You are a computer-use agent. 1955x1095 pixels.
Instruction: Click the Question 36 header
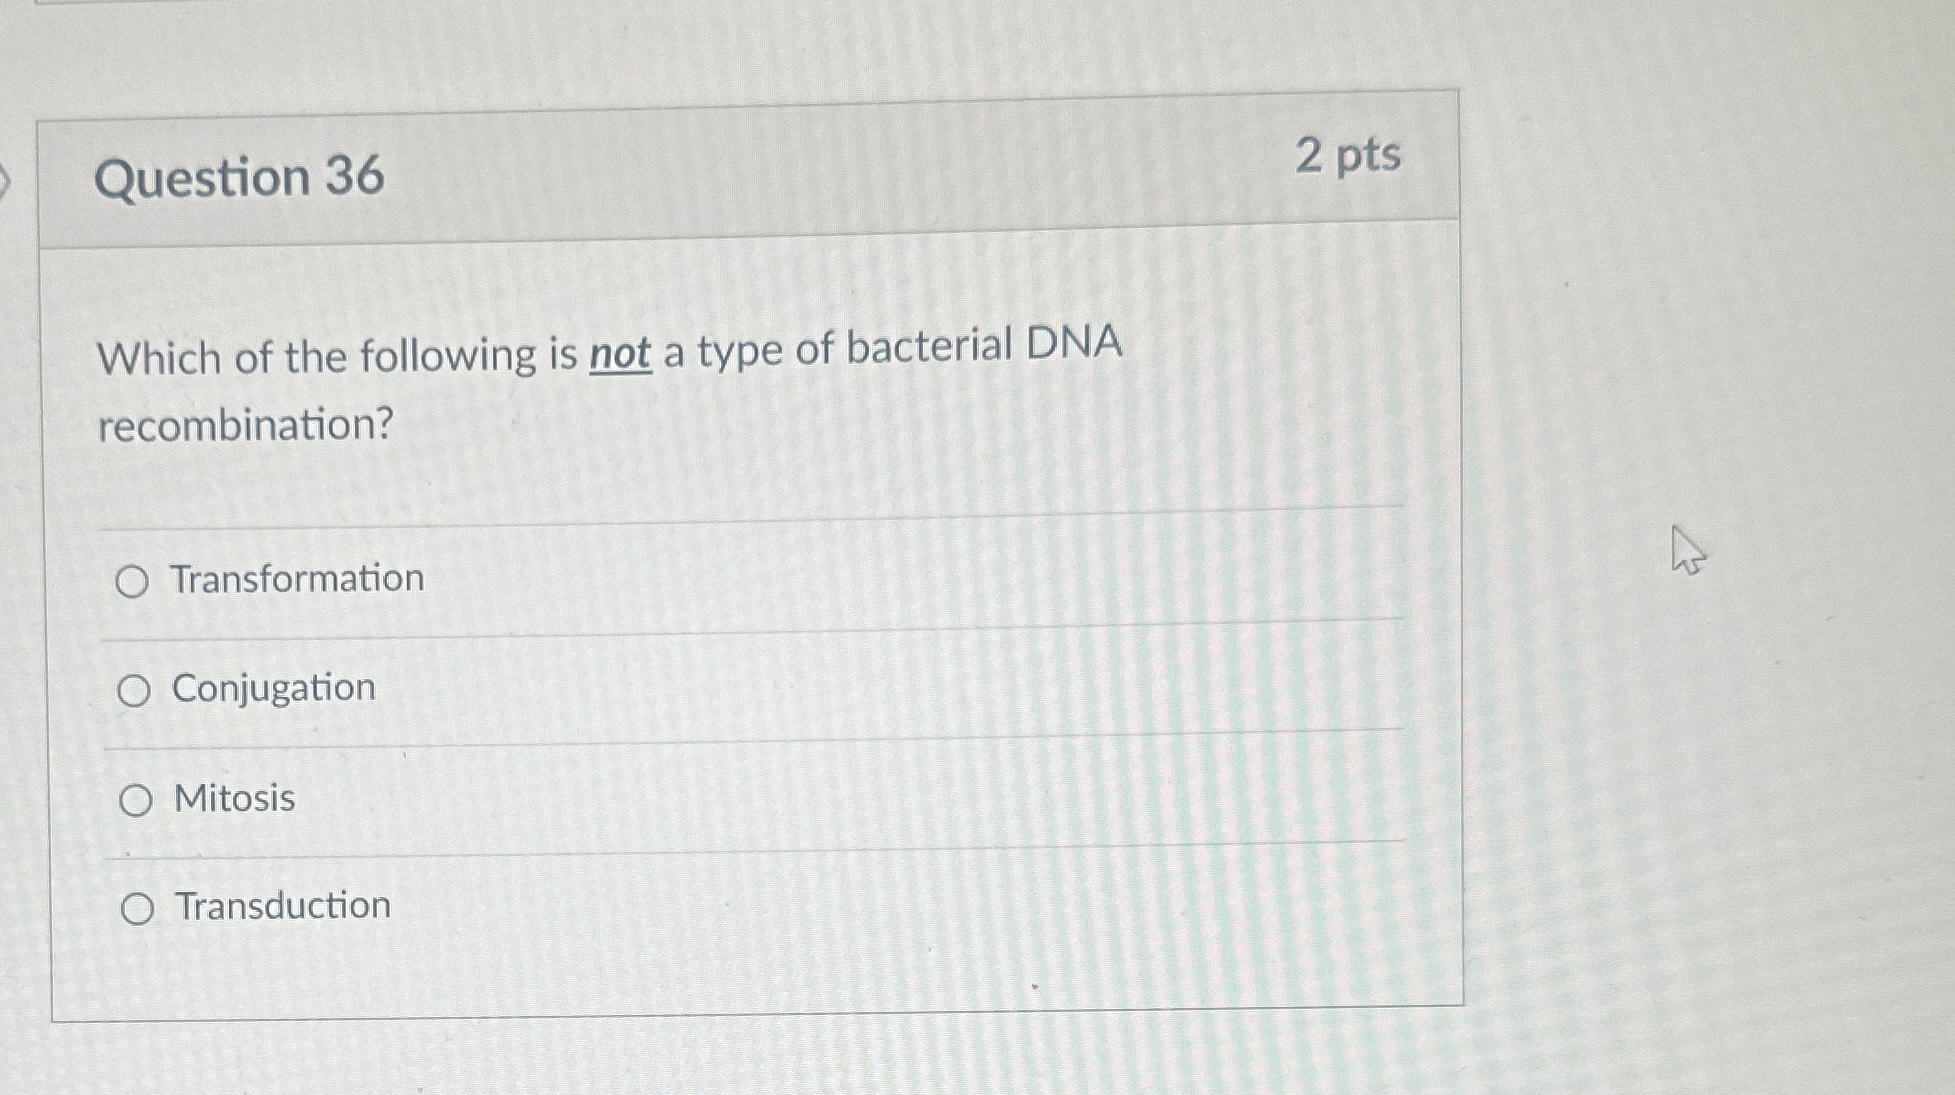[x=240, y=178]
